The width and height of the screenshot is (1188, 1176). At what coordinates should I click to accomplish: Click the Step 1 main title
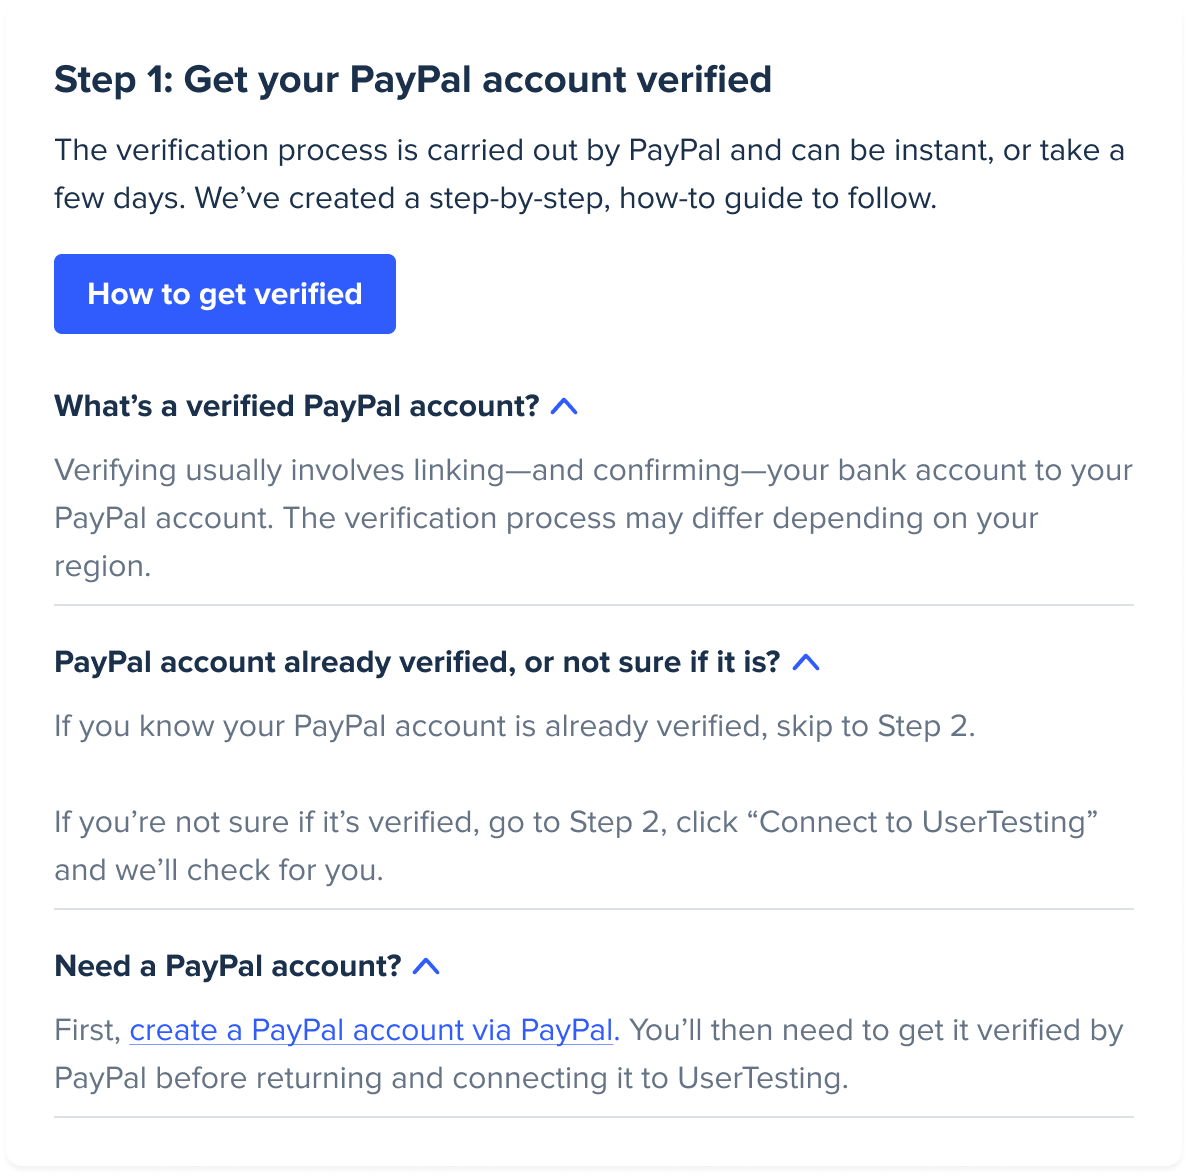click(x=412, y=80)
